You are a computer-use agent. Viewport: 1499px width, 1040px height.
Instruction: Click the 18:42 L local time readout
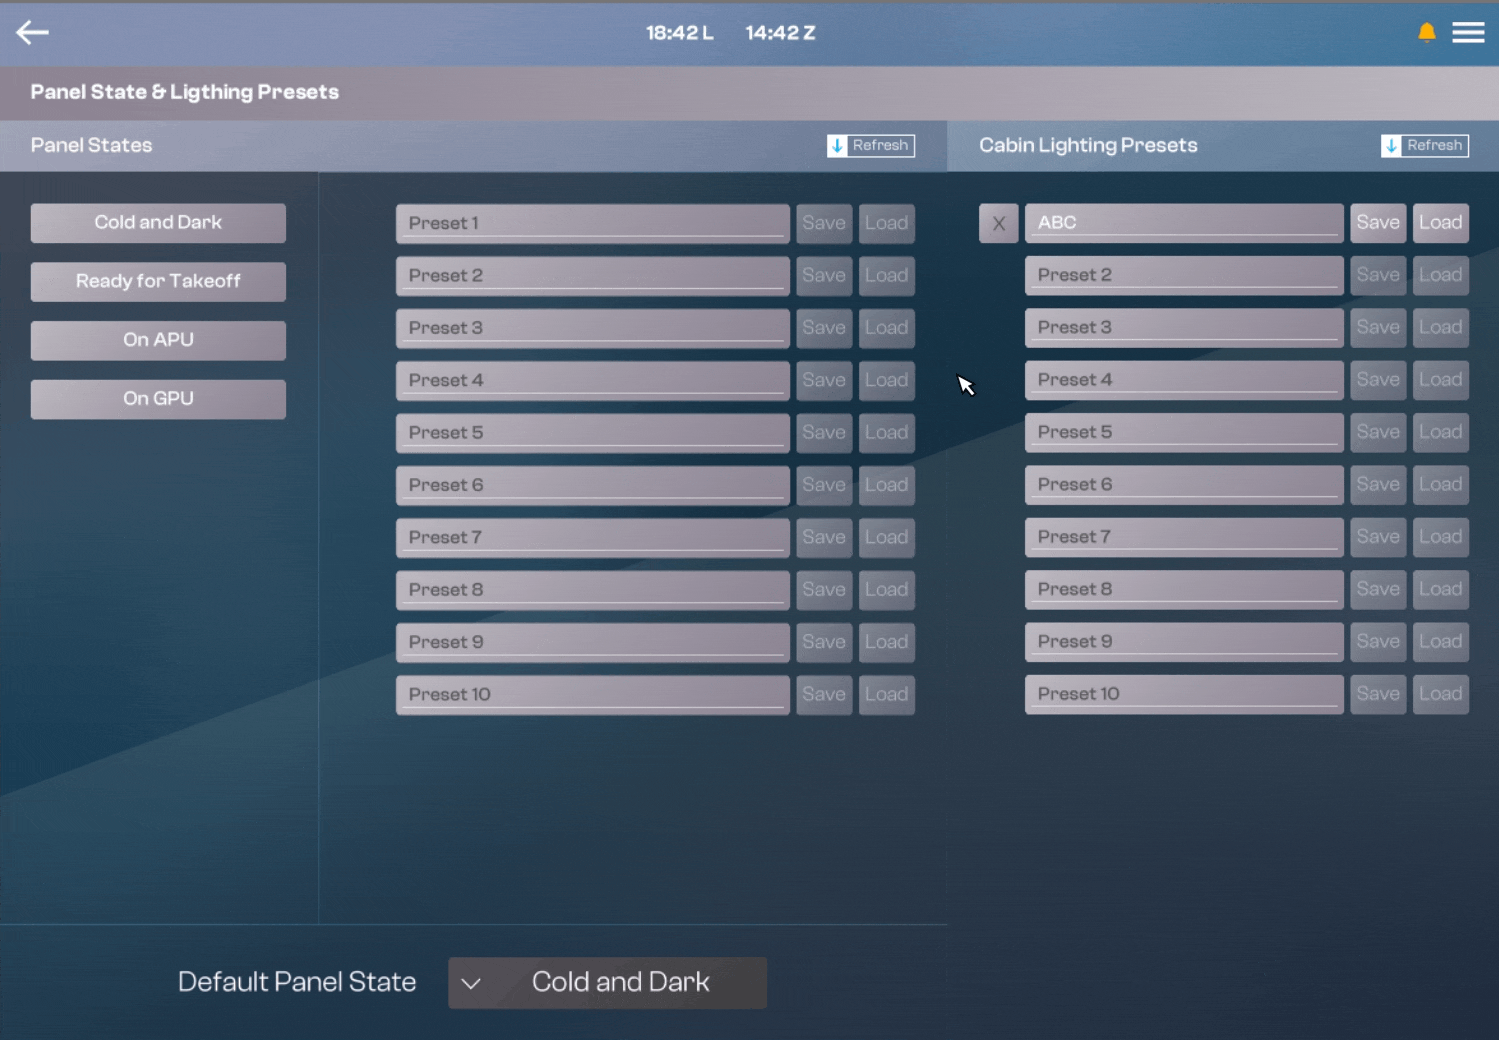[680, 33]
